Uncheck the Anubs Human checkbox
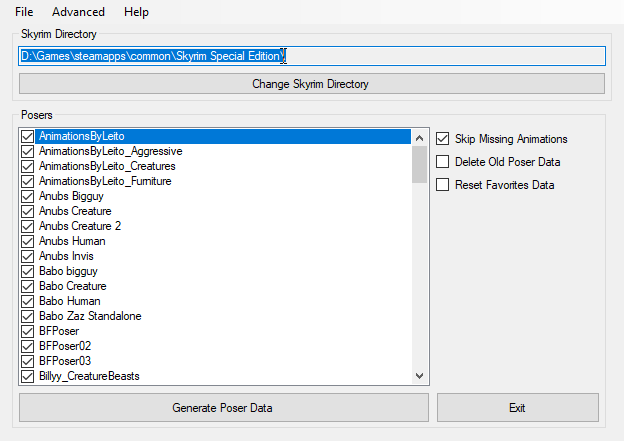624x441 pixels. click(x=27, y=241)
